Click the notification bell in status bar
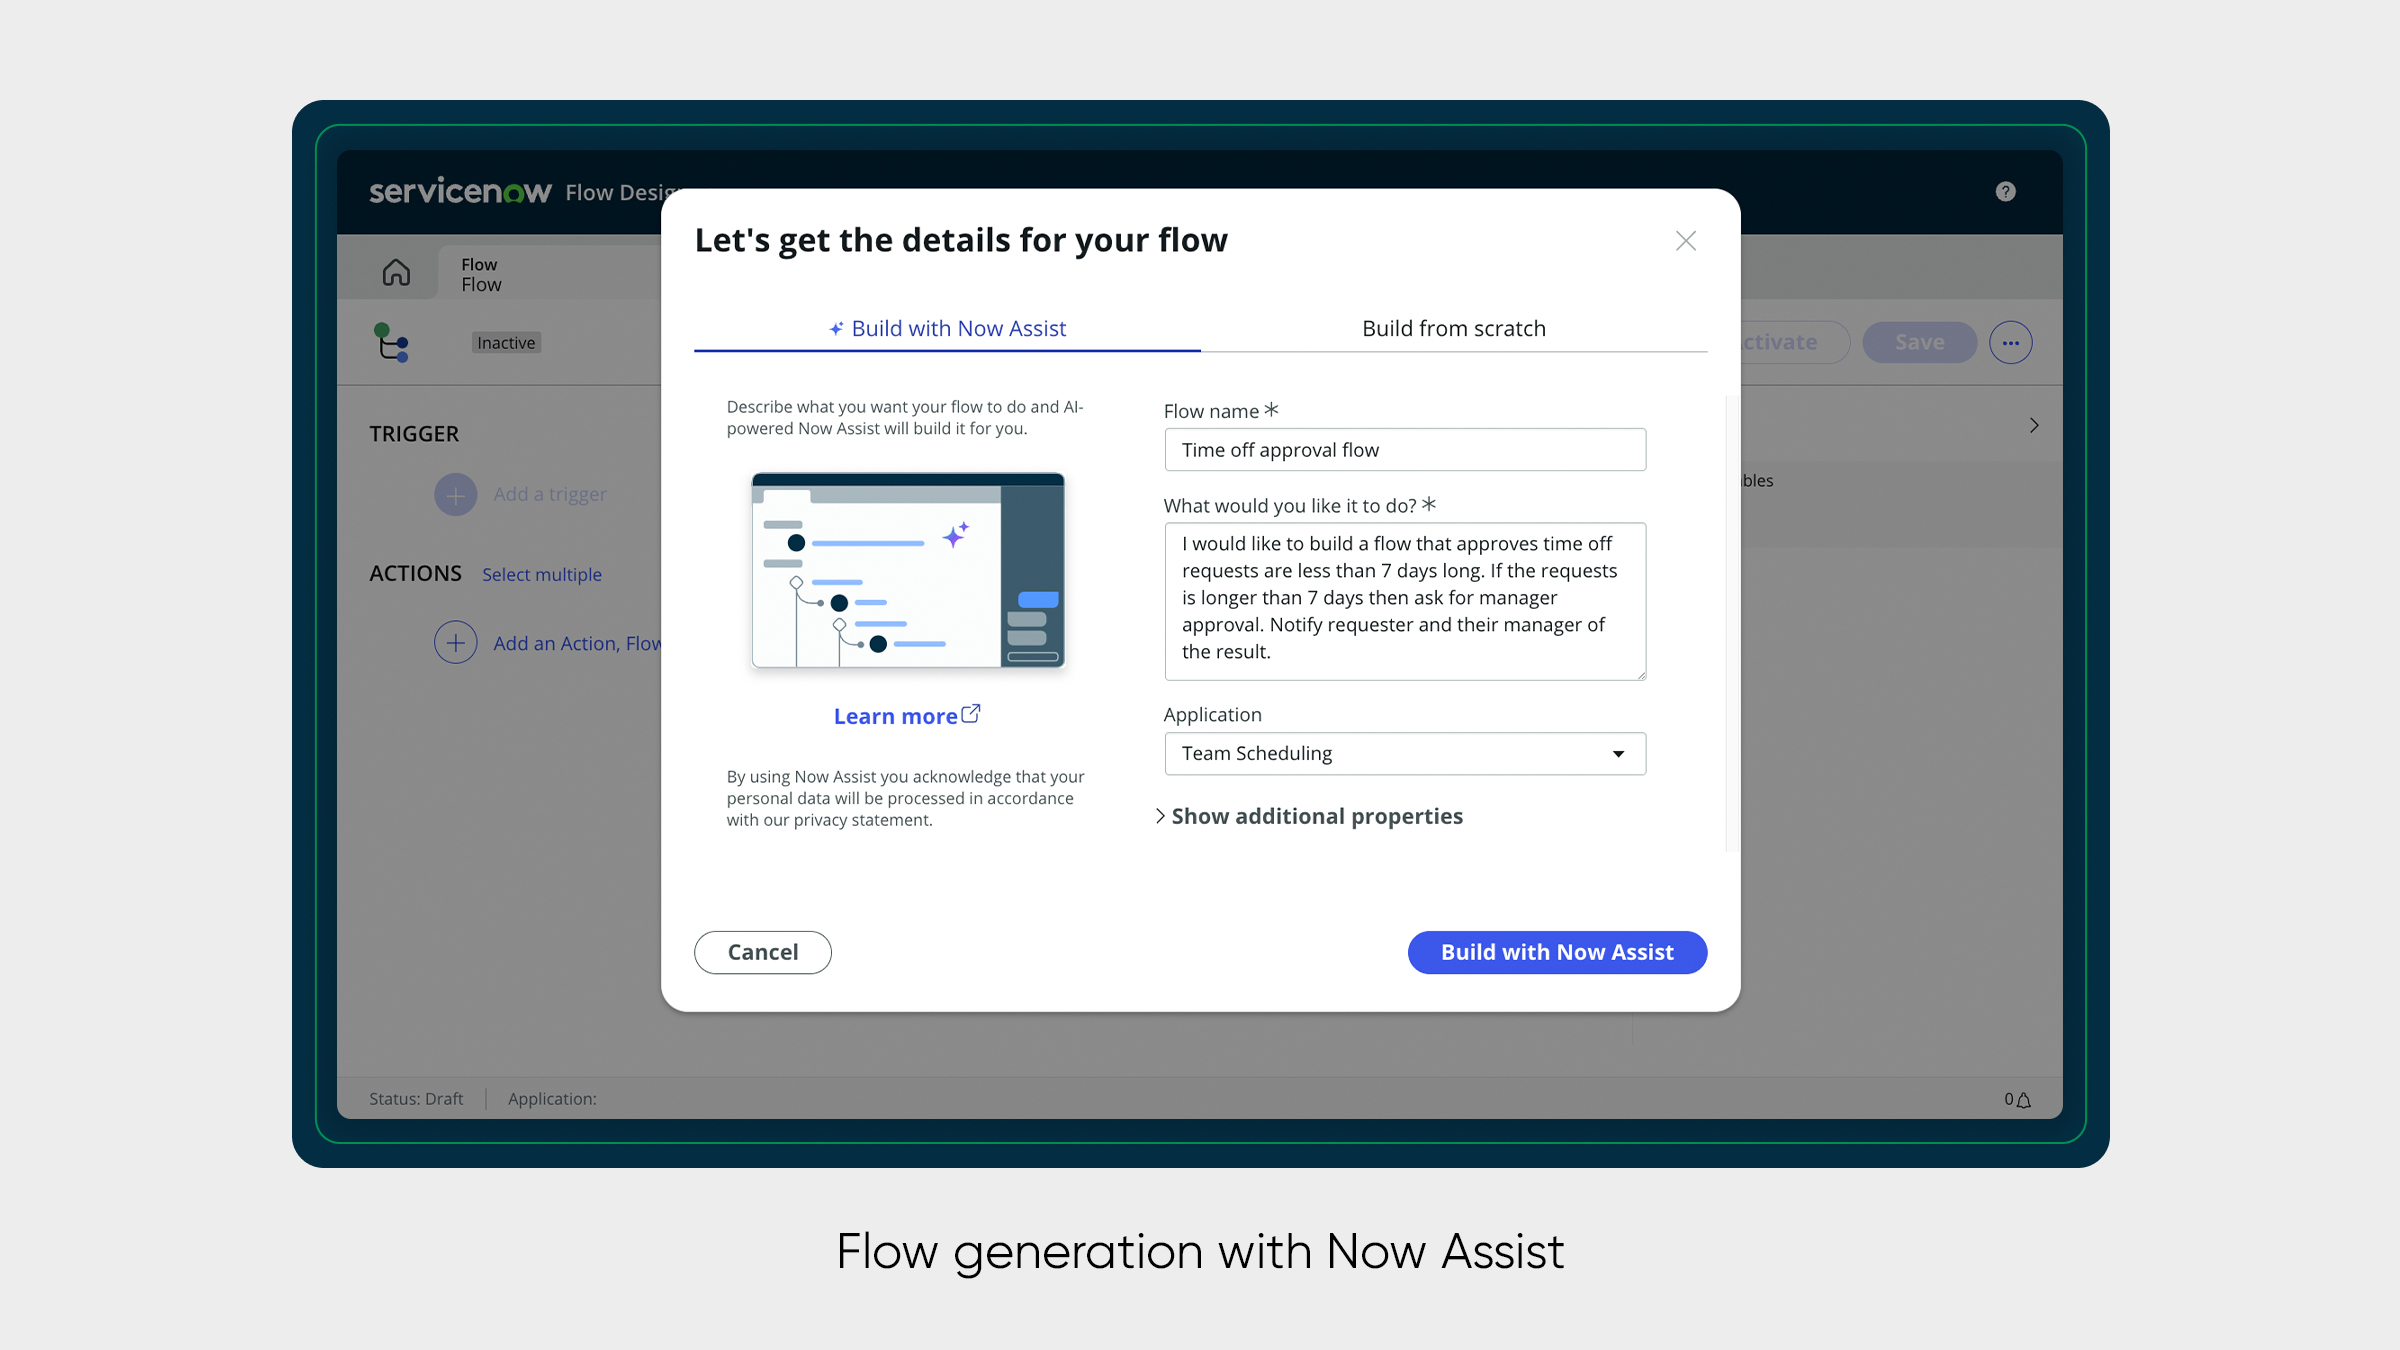Viewport: 2400px width, 1350px height. pyautogui.click(x=2023, y=1099)
